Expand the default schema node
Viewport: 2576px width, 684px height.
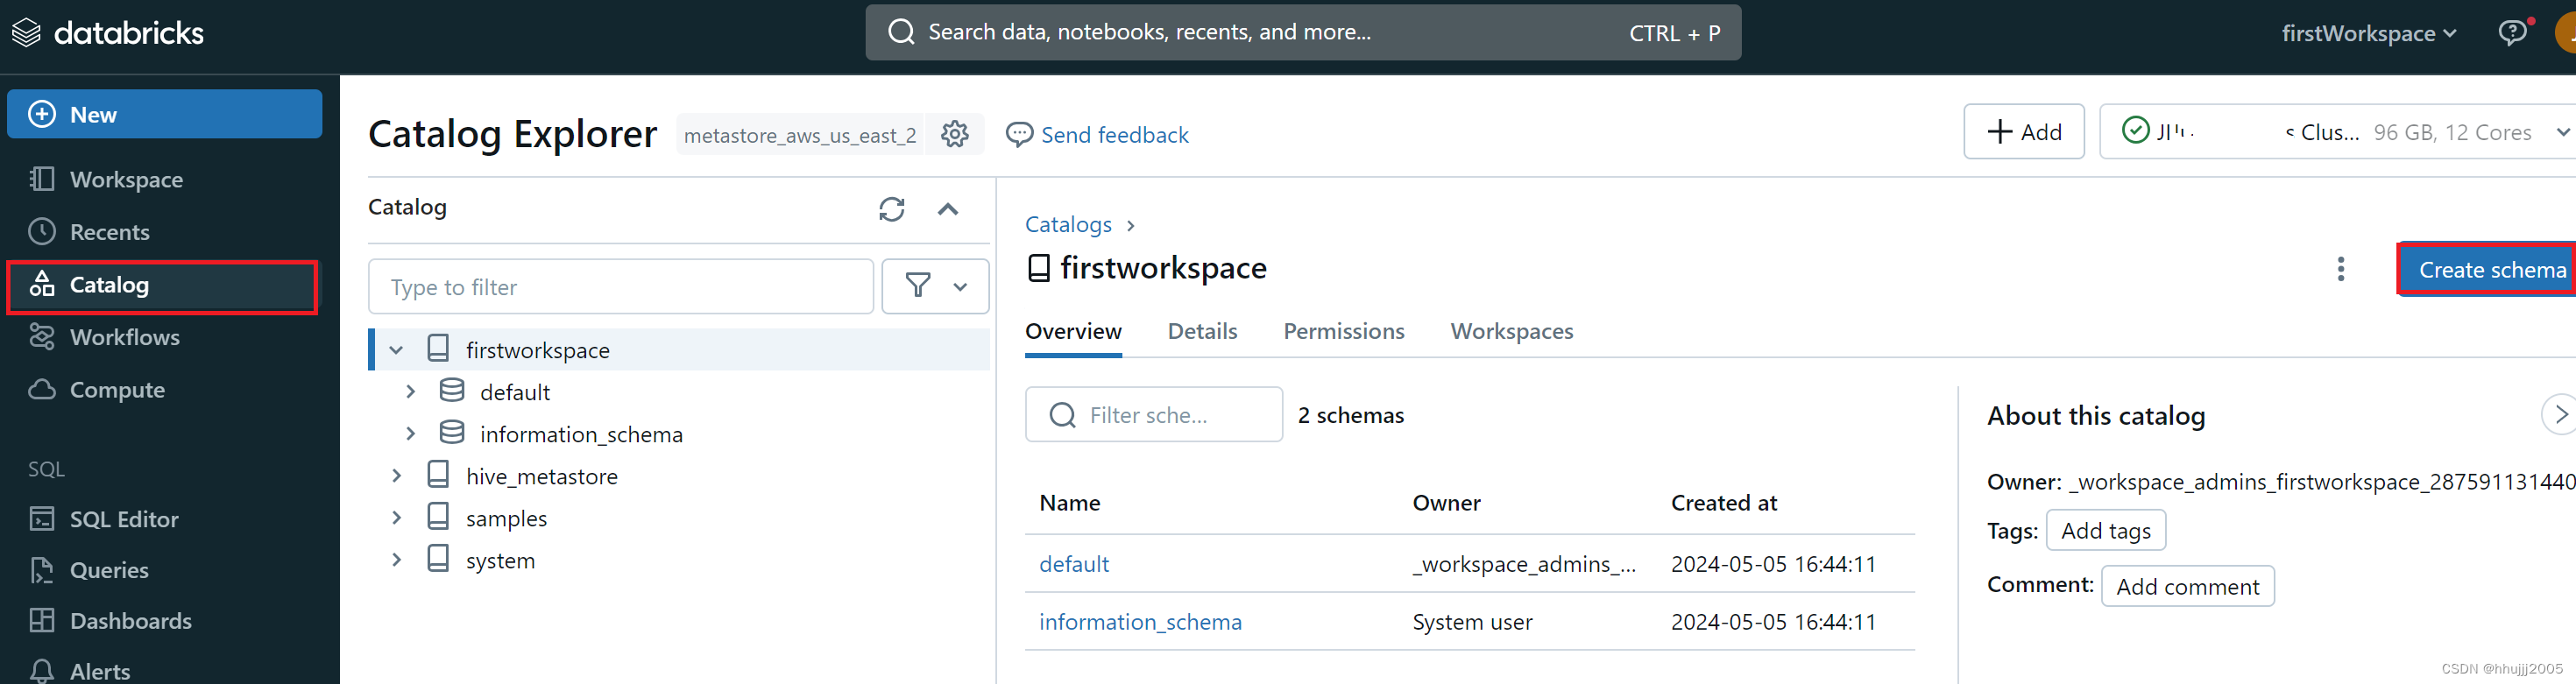click(410, 392)
